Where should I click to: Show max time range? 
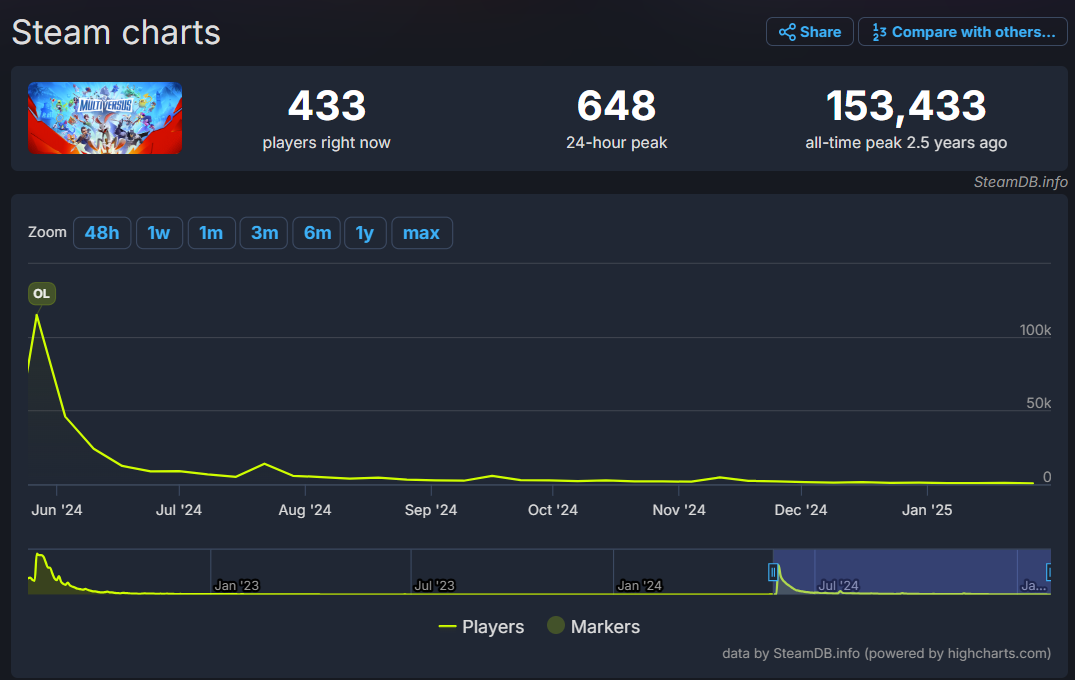coord(422,233)
